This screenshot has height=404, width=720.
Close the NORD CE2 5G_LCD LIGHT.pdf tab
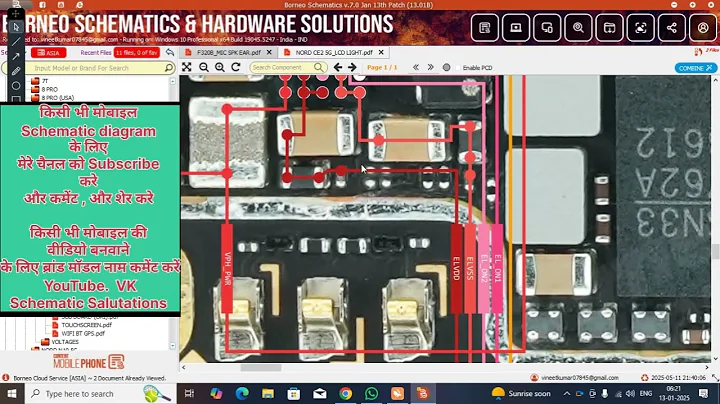(381, 52)
